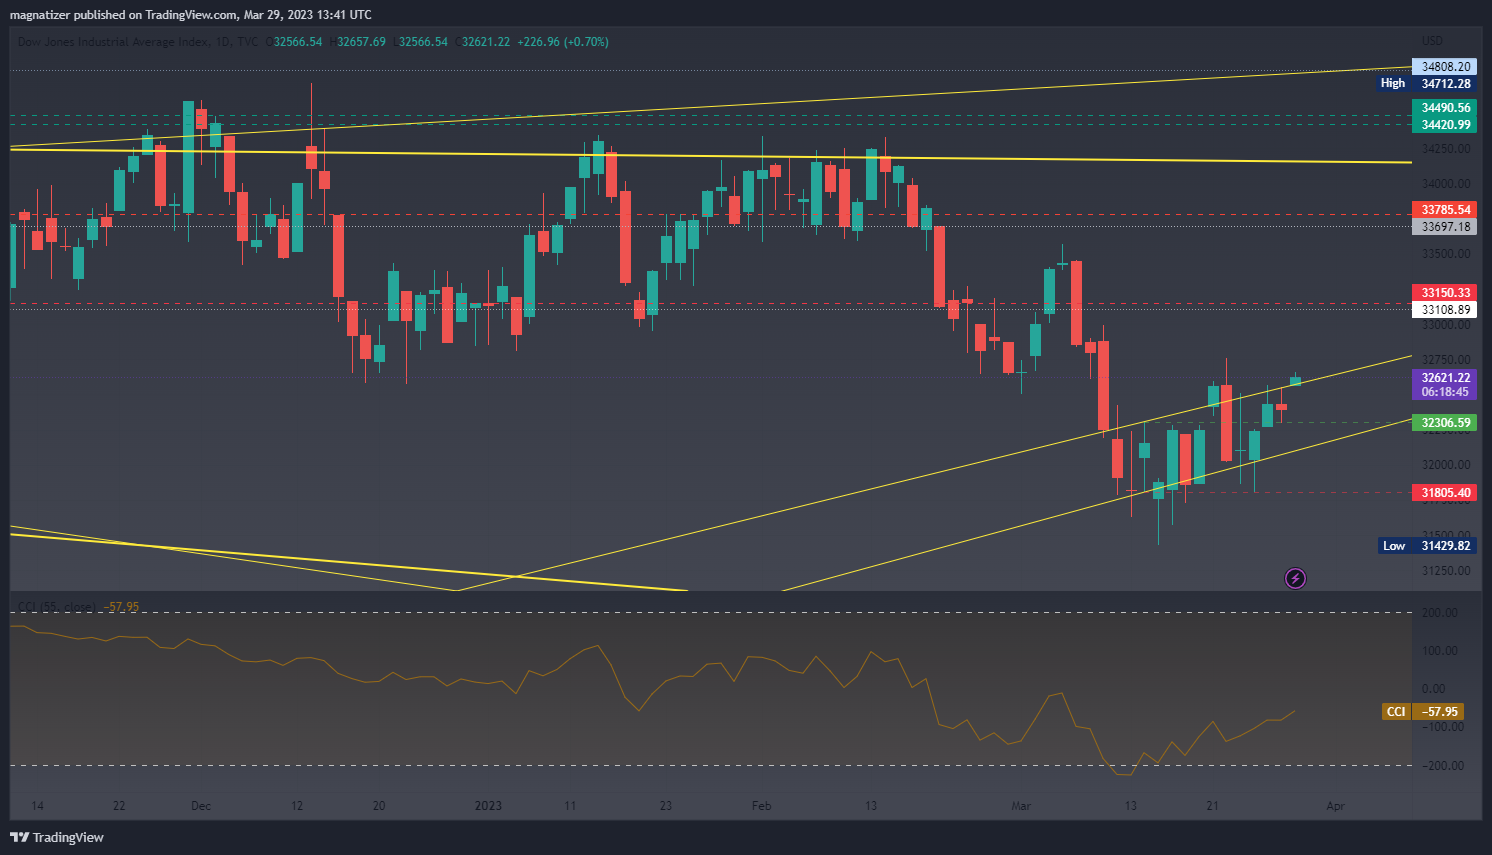Select the CCI -57.95 axis label

pyautogui.click(x=1423, y=712)
